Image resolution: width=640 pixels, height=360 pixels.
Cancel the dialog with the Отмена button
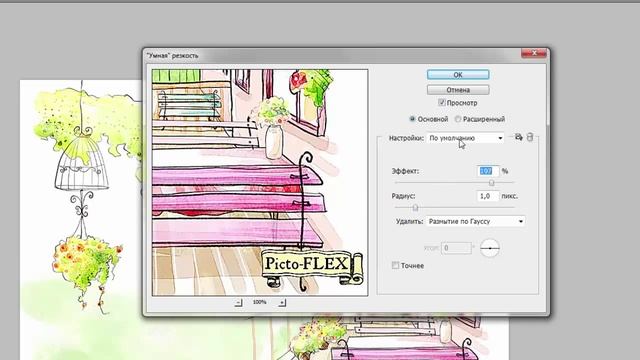[458, 90]
